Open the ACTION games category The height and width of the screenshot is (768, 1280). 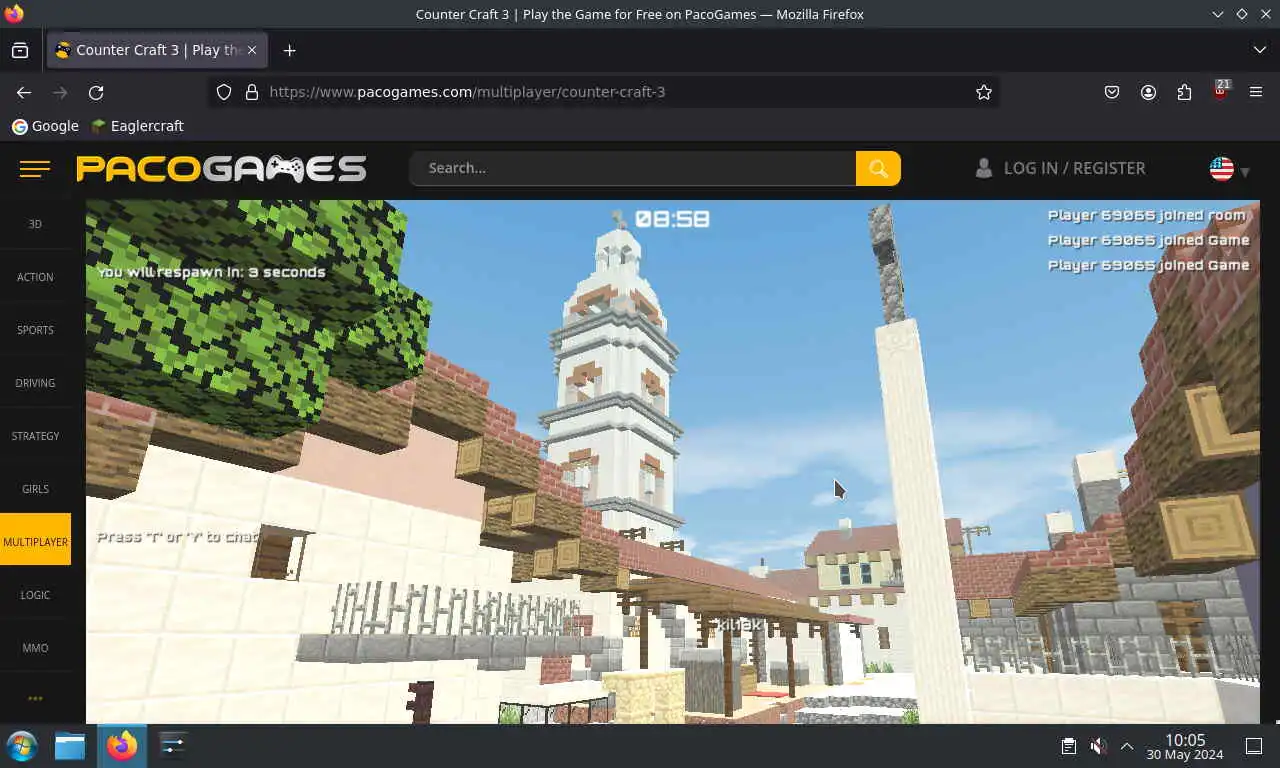click(x=35, y=277)
